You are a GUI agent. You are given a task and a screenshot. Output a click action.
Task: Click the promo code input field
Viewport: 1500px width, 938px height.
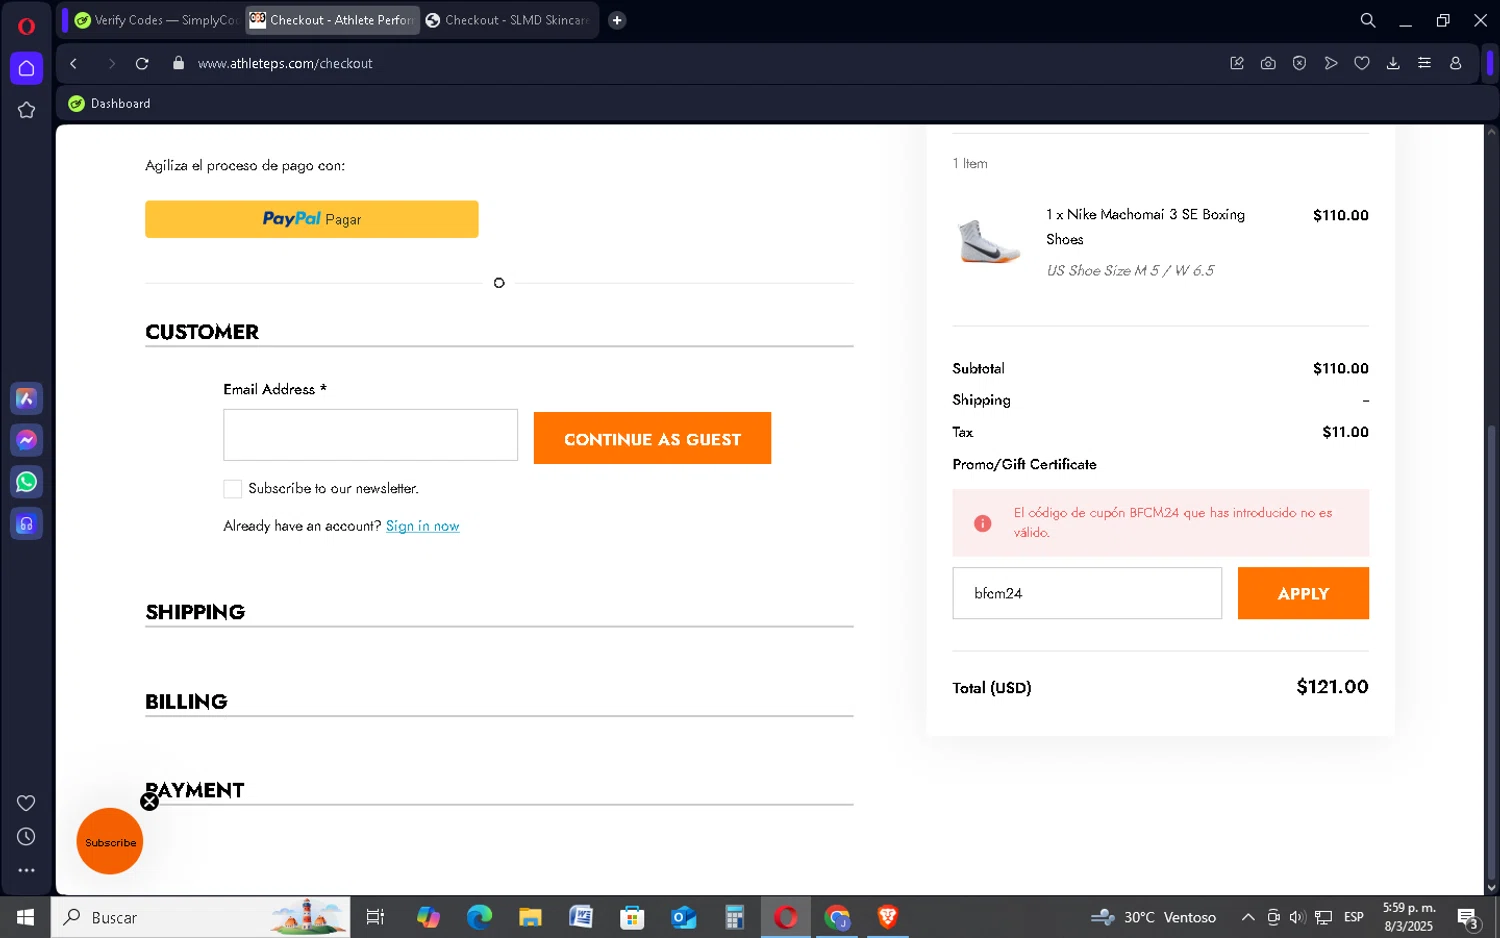(1087, 593)
